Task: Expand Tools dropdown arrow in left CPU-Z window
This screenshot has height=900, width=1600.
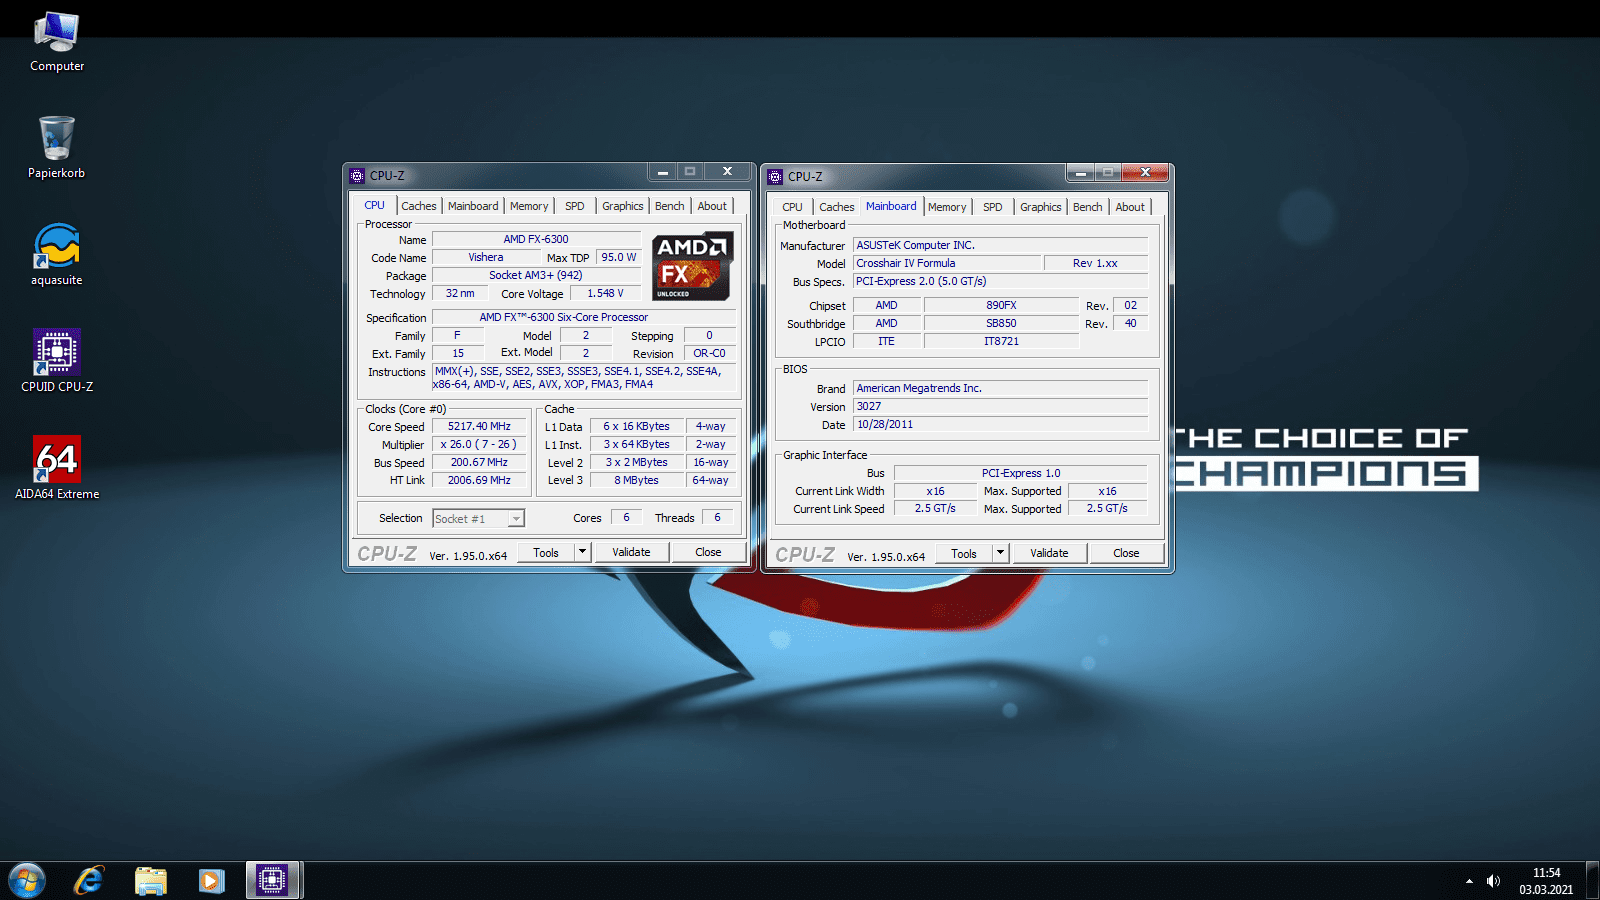Action: coord(582,552)
